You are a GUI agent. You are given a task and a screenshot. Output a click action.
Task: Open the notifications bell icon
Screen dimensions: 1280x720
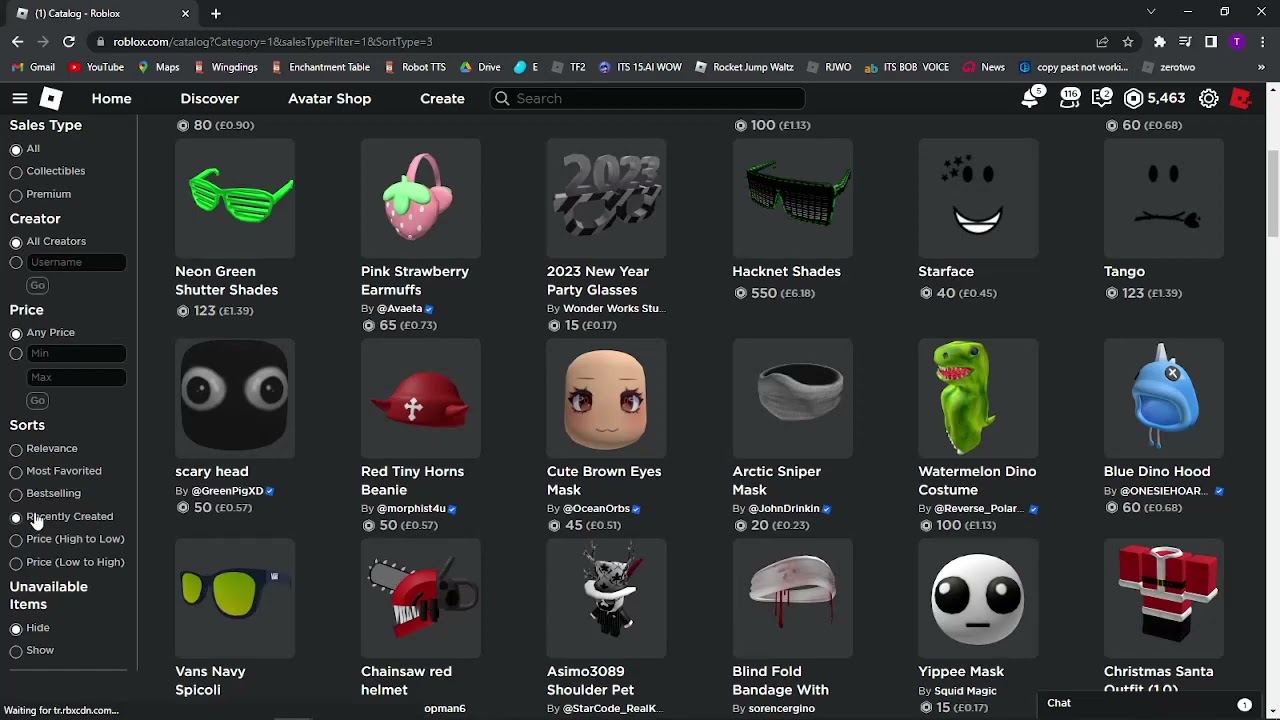pyautogui.click(x=1030, y=98)
